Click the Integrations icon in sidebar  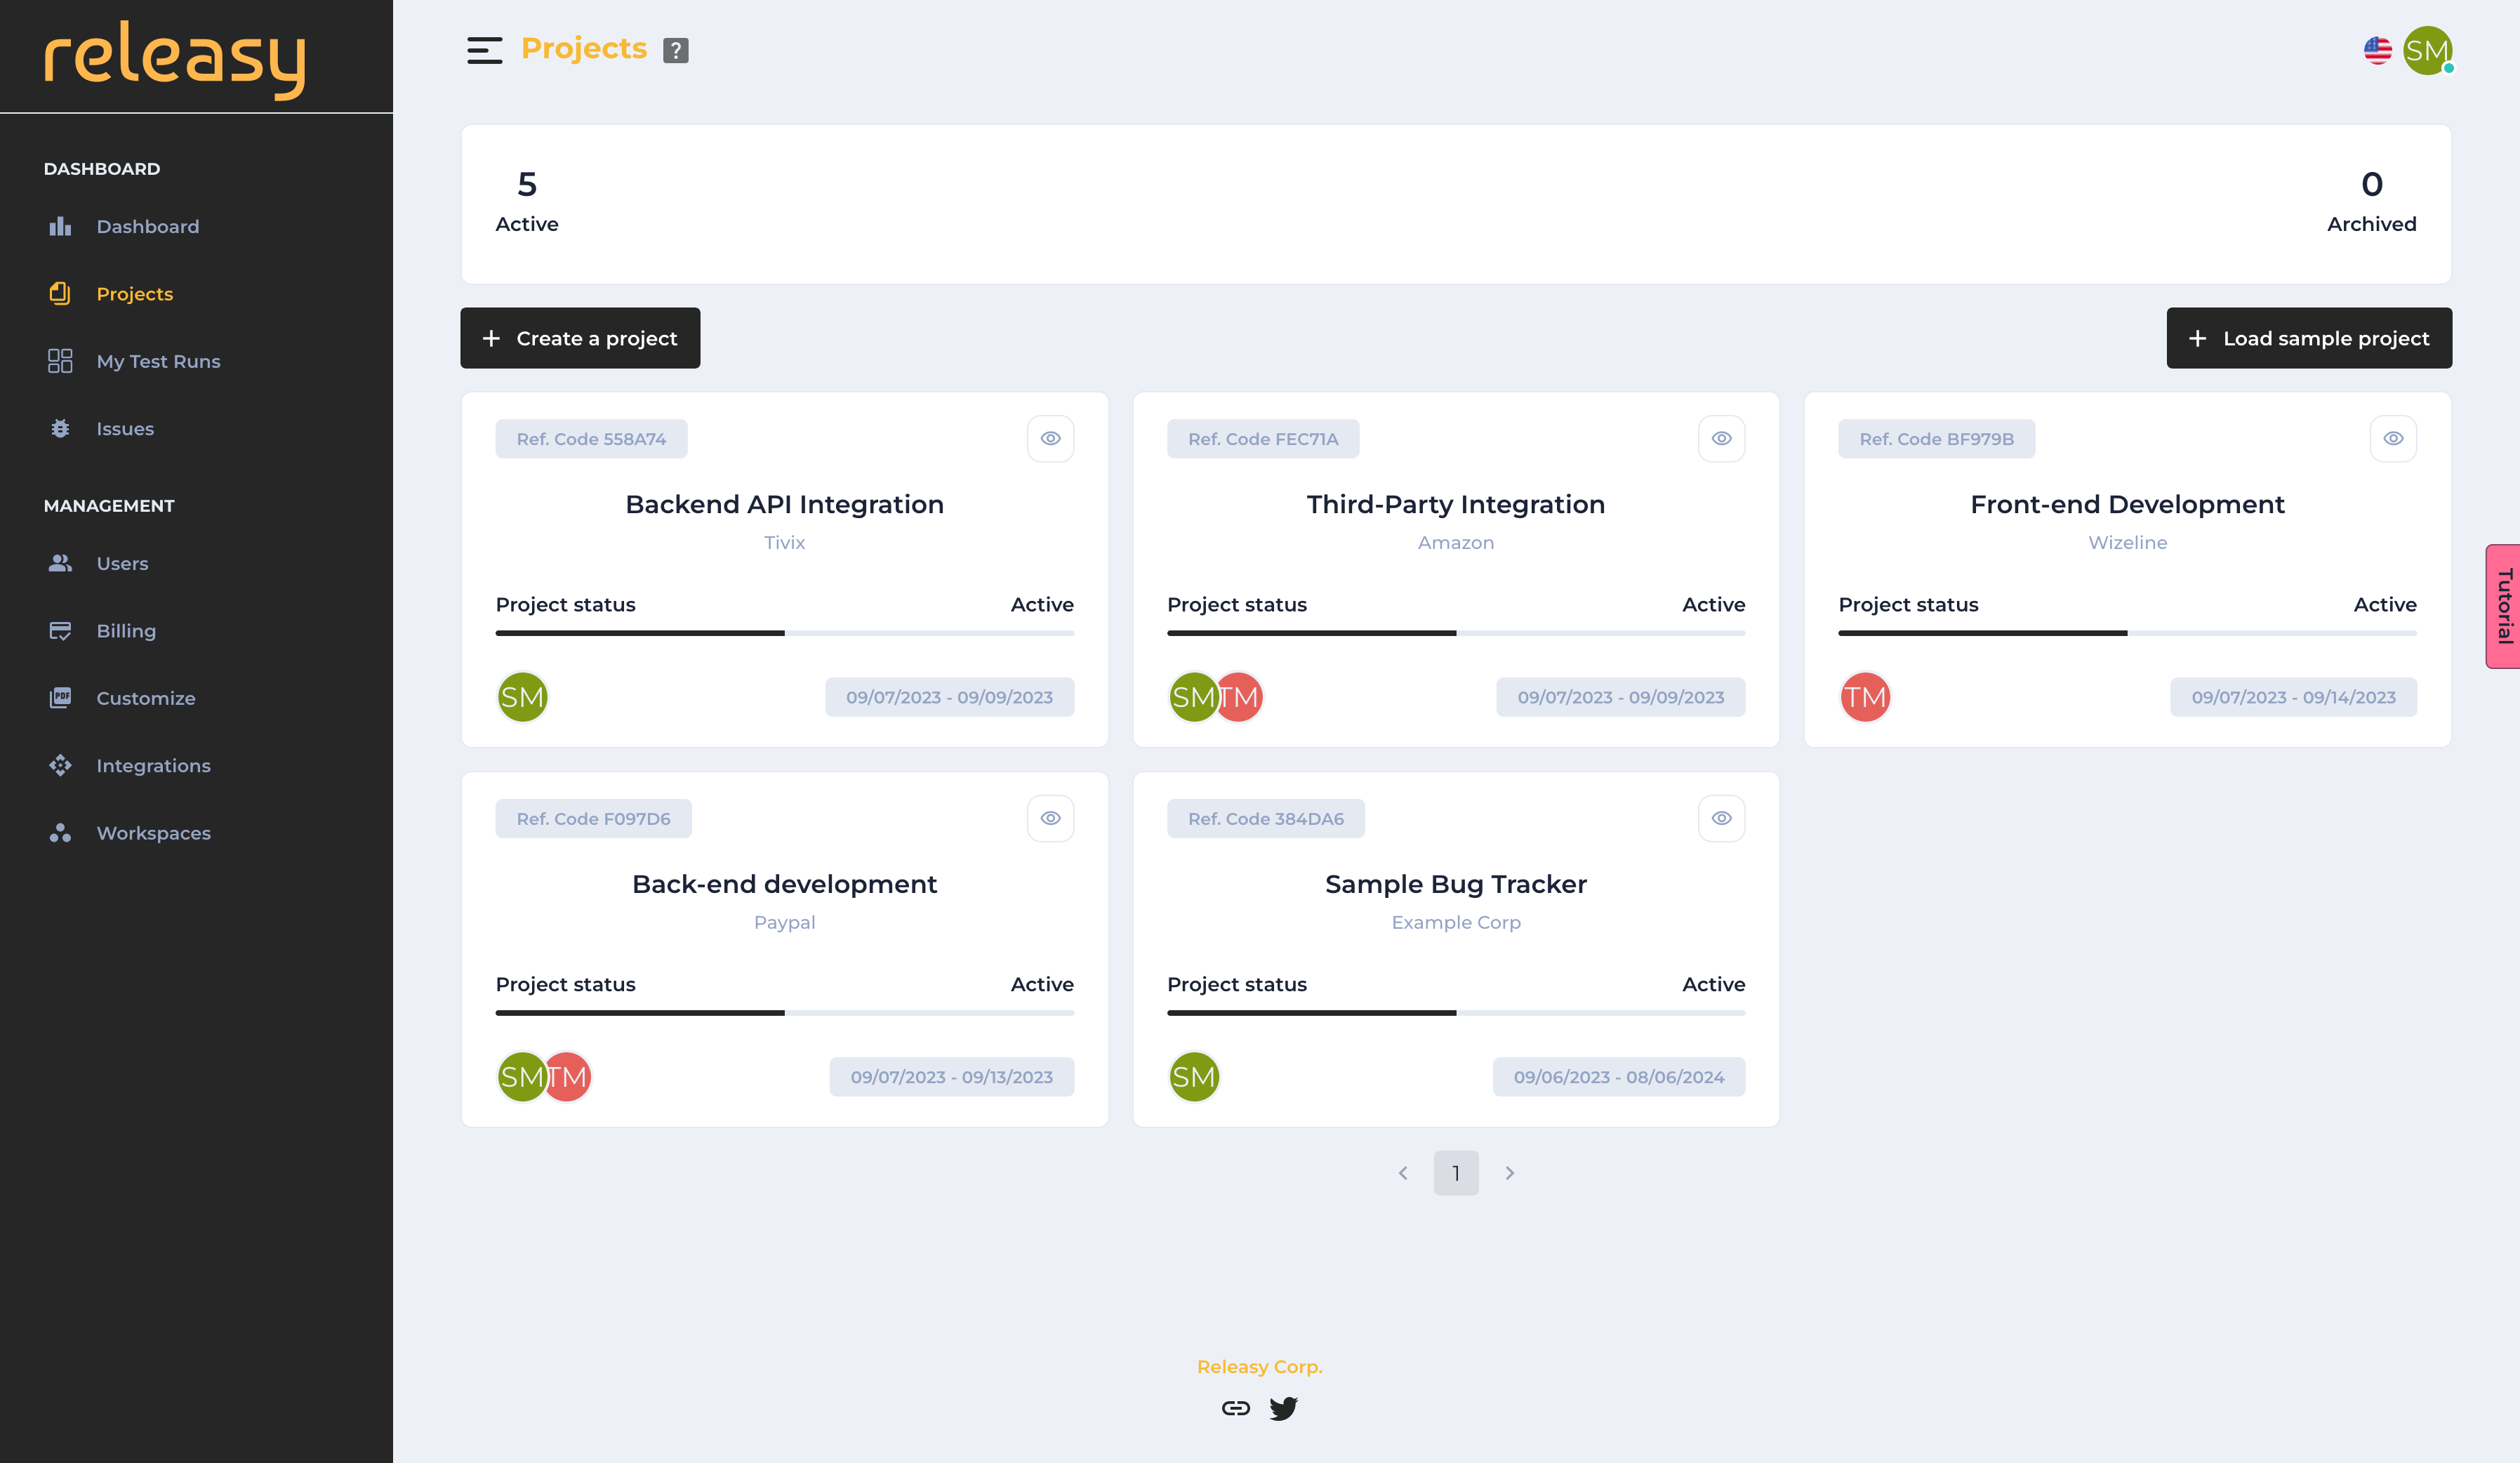(59, 764)
